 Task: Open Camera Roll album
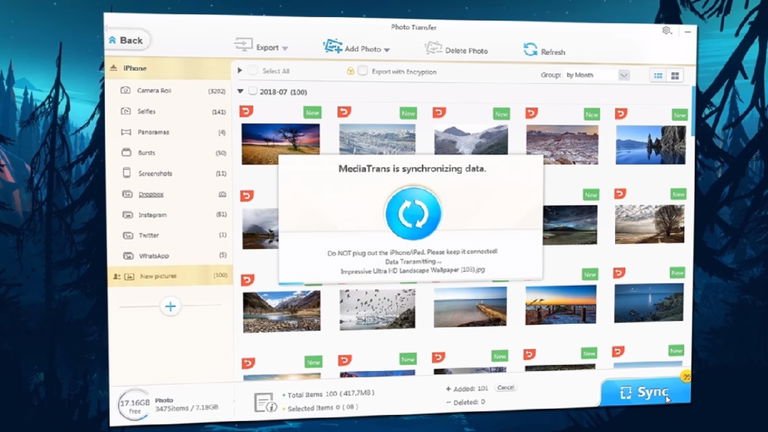[x=169, y=91]
